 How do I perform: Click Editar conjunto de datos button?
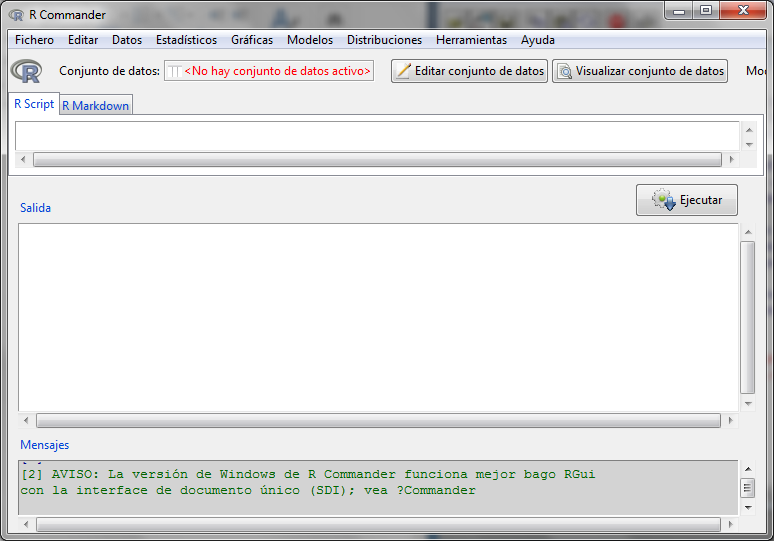pos(469,71)
